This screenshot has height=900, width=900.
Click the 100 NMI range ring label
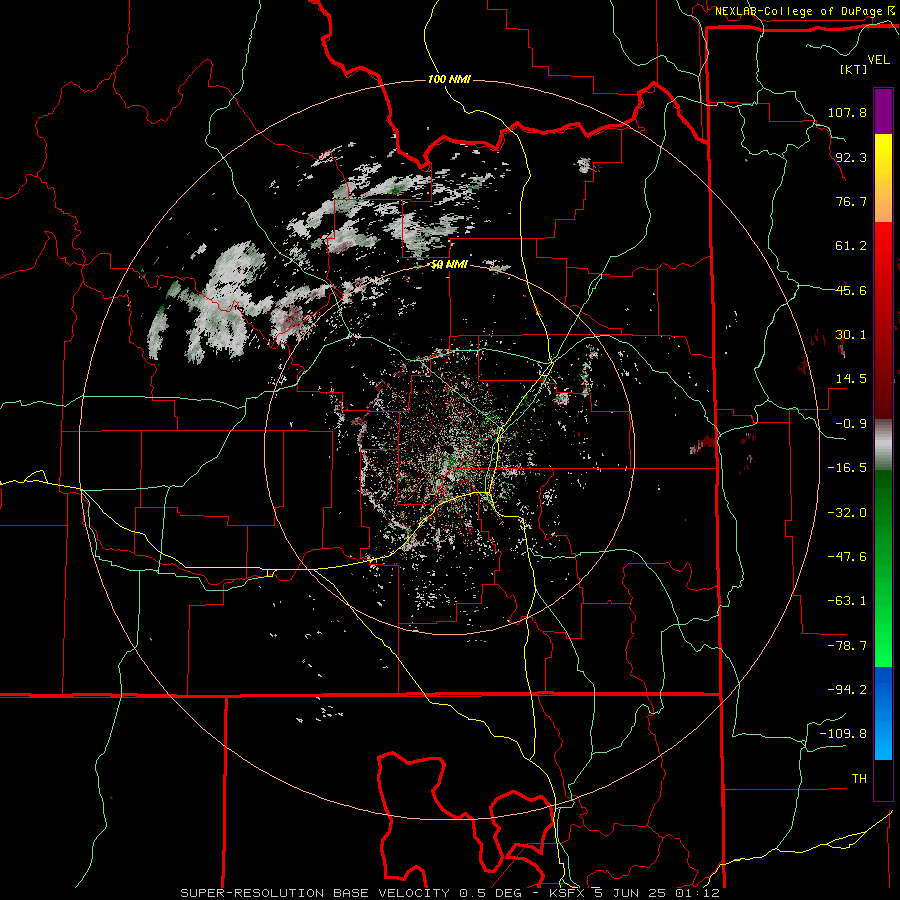(x=449, y=79)
